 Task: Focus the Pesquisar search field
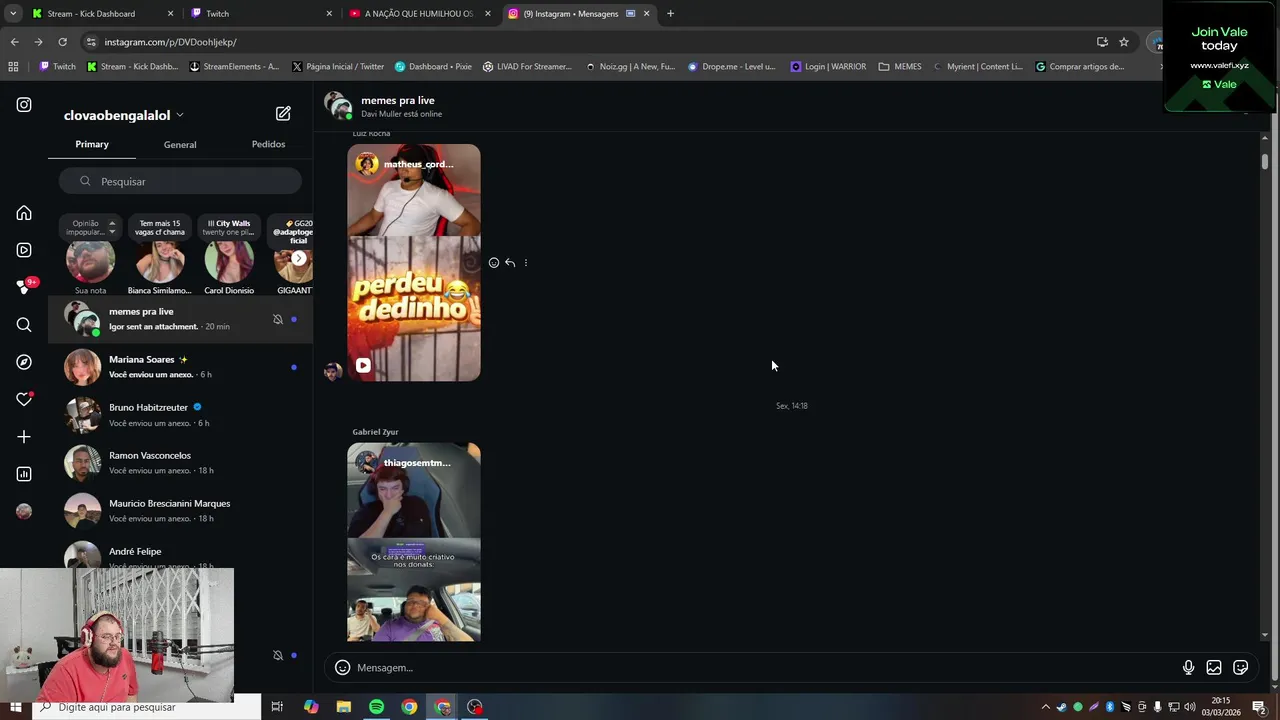point(180,181)
